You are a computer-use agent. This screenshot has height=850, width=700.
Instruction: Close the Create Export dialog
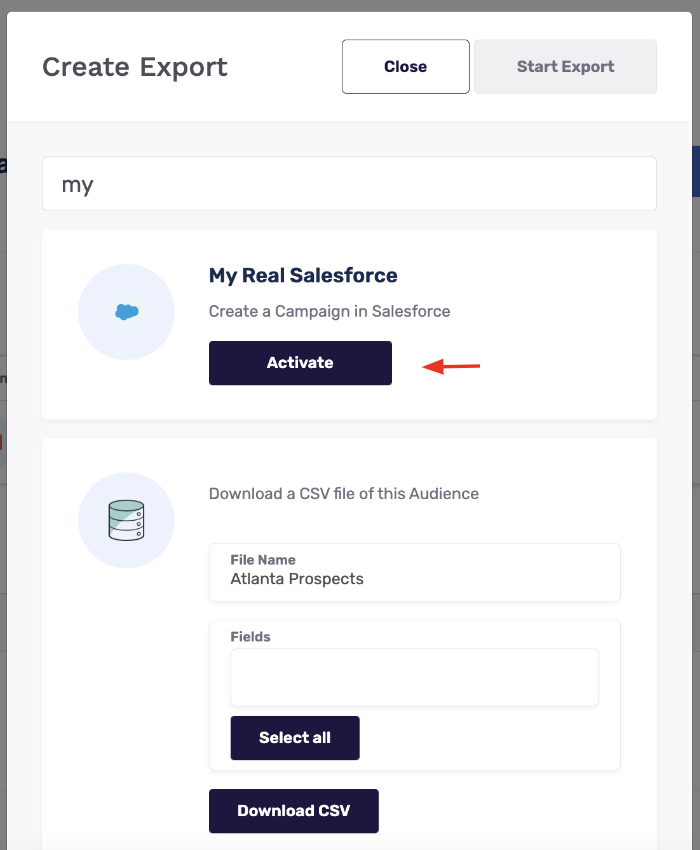pos(405,67)
